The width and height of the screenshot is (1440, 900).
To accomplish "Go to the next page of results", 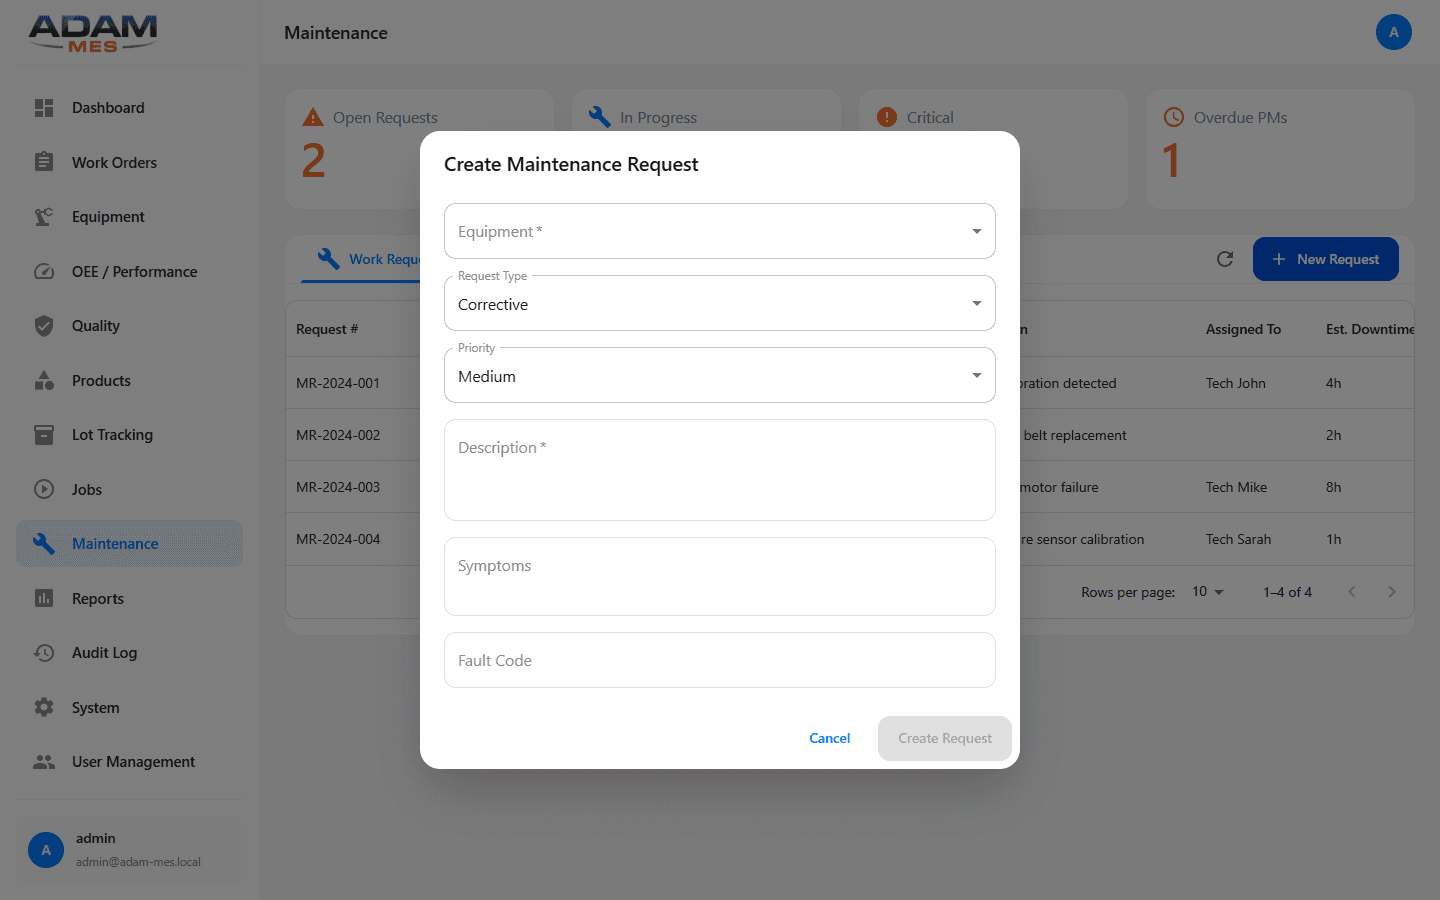I will [1392, 591].
